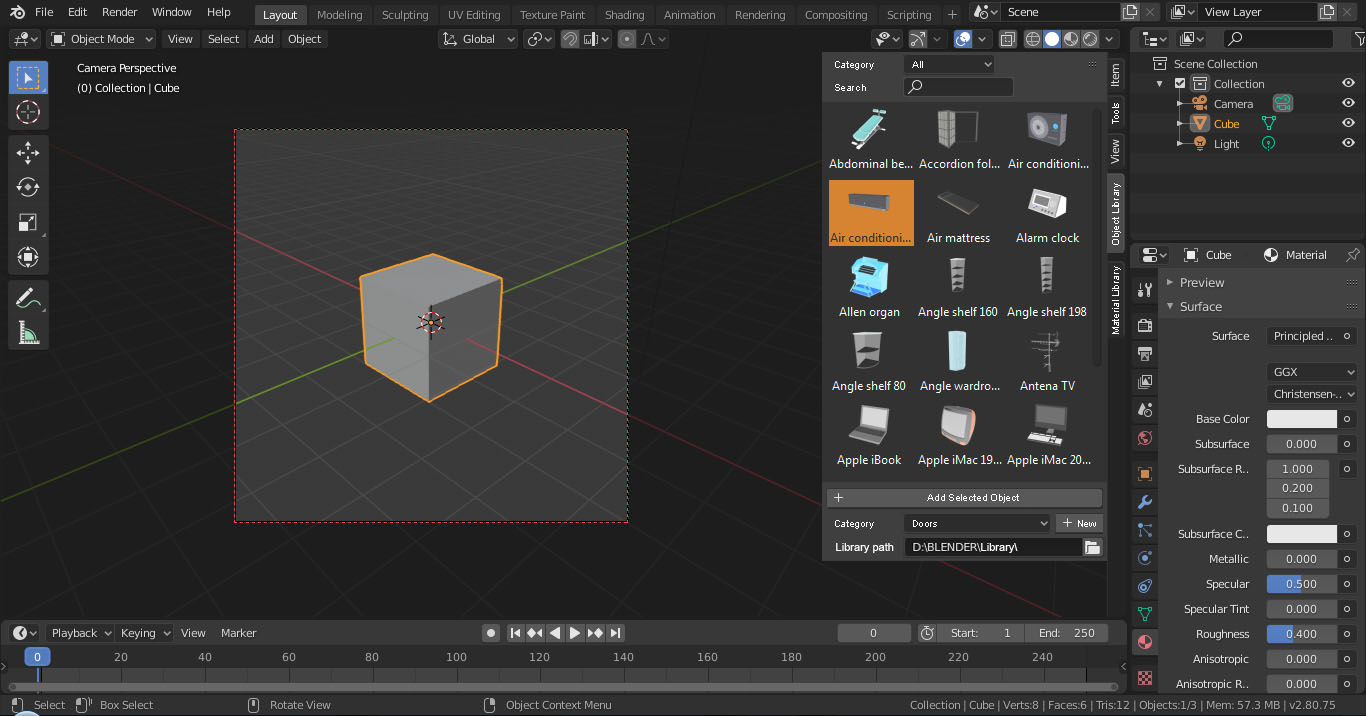Click the Principled surface shader button
The height and width of the screenshot is (716, 1366).
click(1302, 336)
